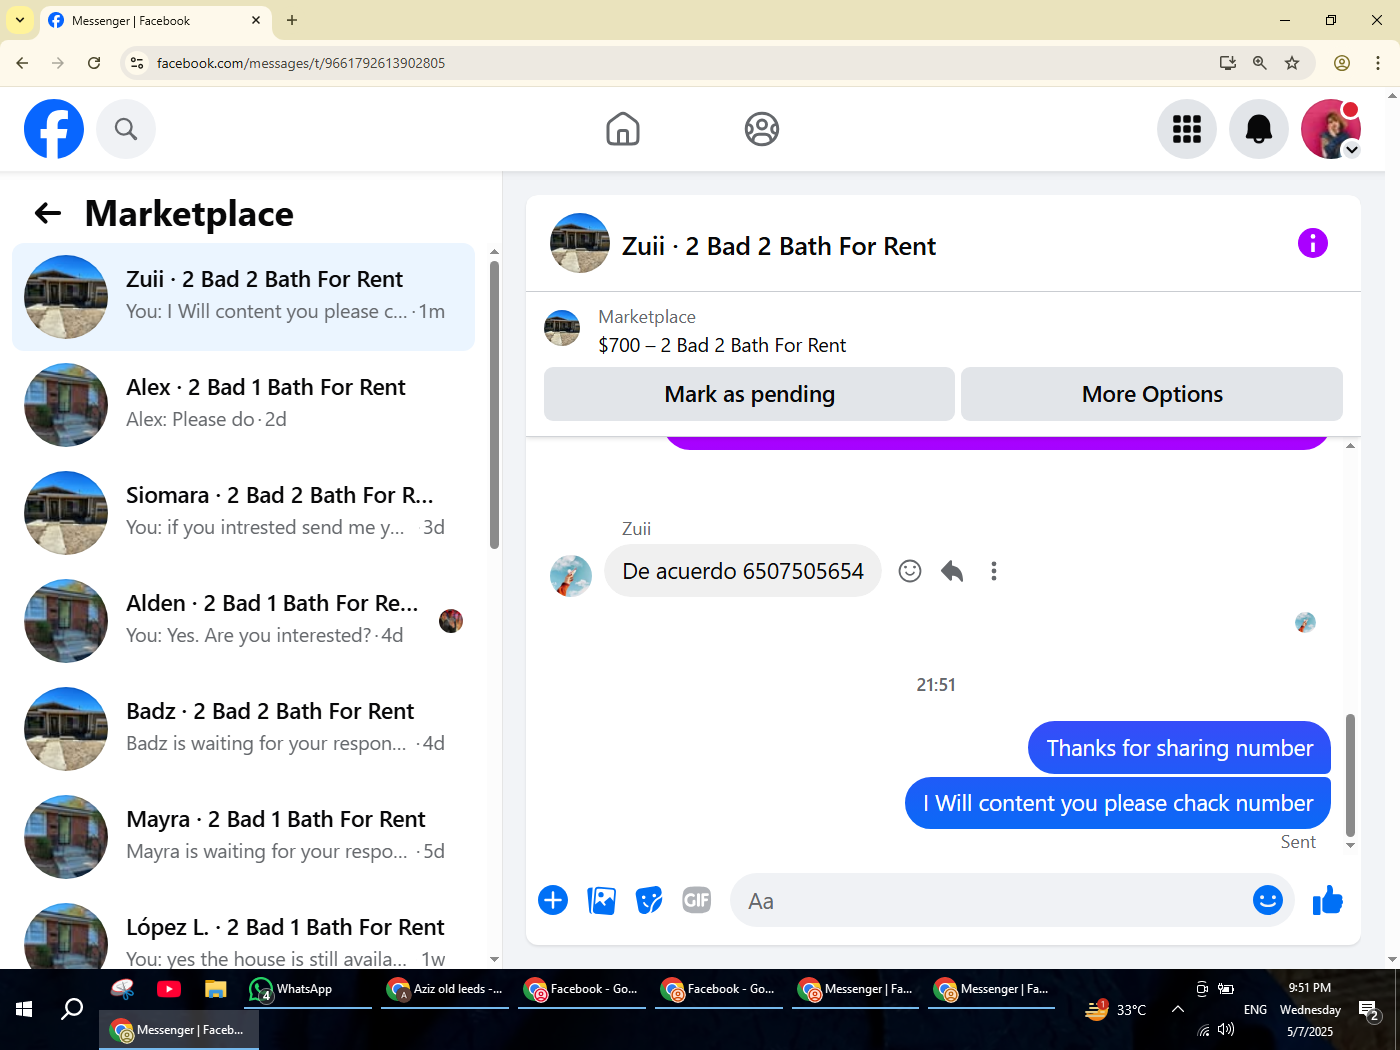Open Mayra 2 Bad 1 Bath conversation
This screenshot has height=1050, width=1400.
(243, 837)
